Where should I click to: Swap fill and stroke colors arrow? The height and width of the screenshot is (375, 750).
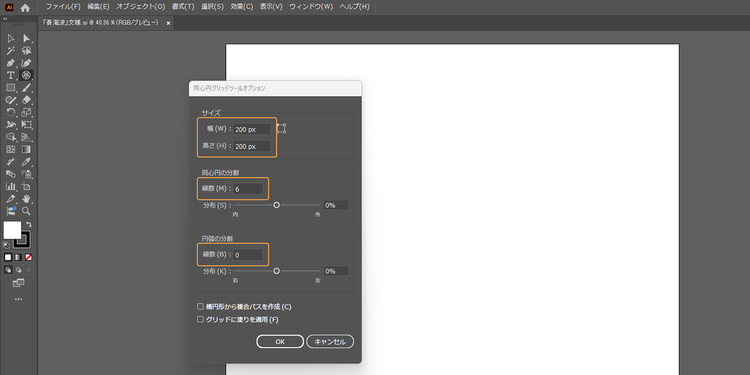tap(29, 224)
